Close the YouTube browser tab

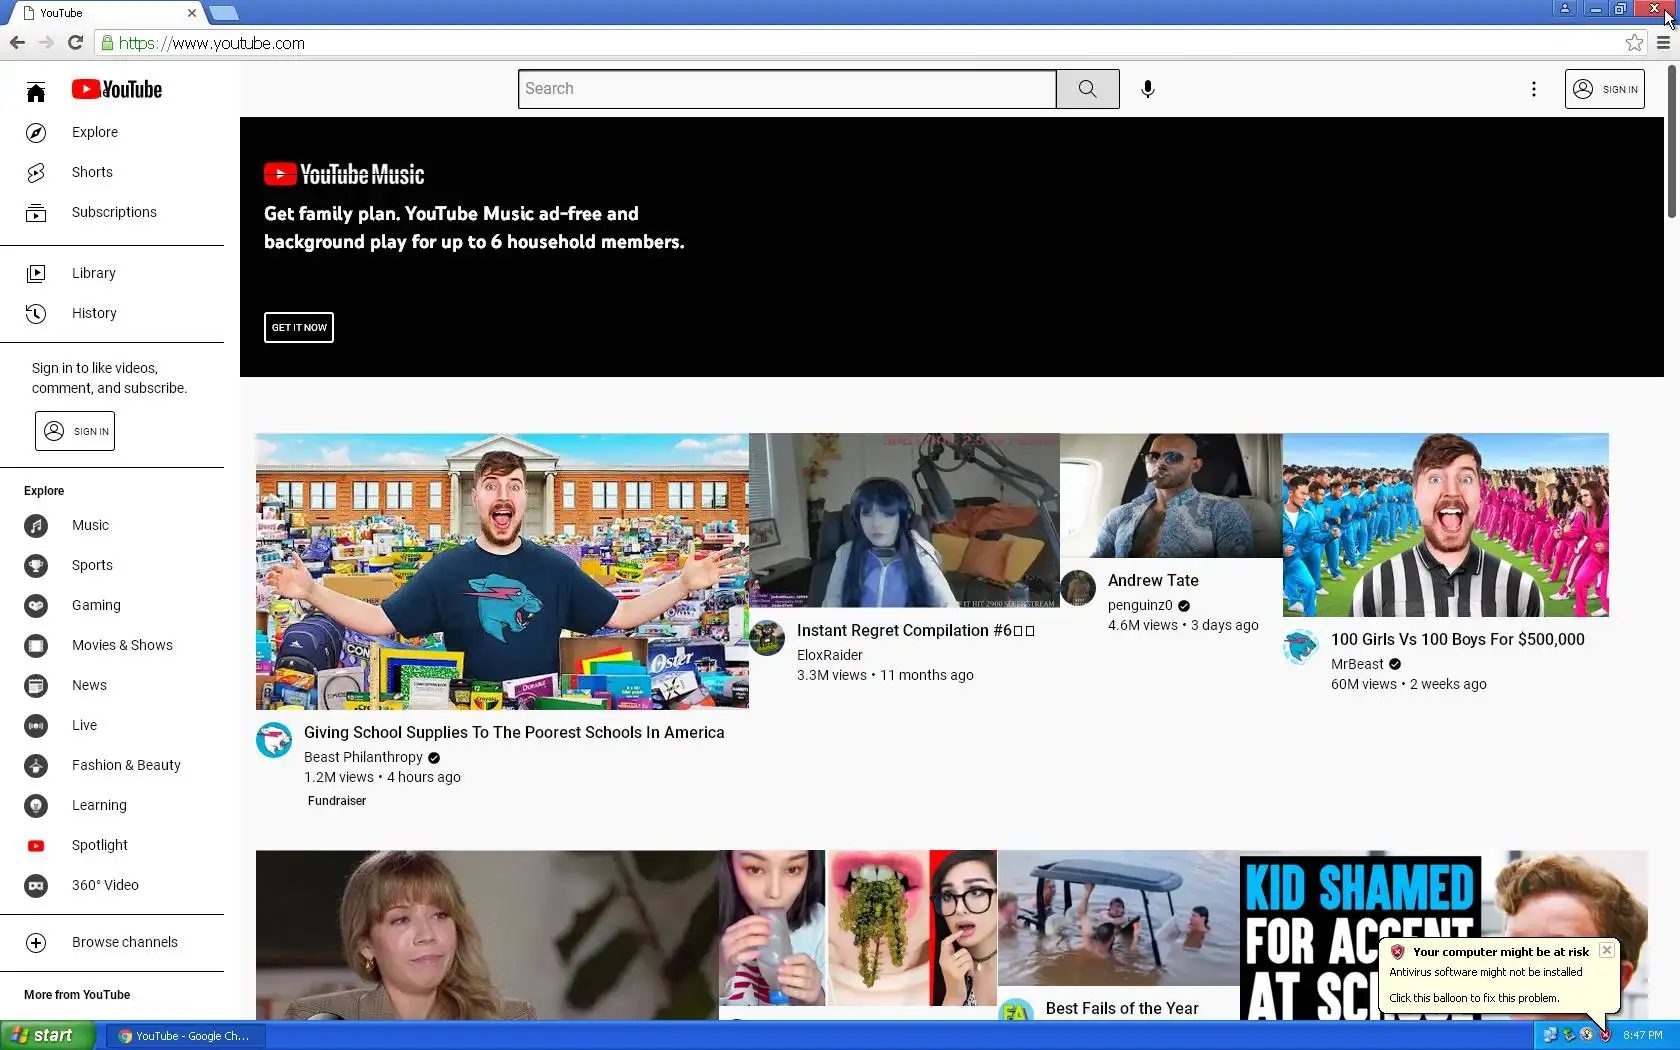coord(192,13)
